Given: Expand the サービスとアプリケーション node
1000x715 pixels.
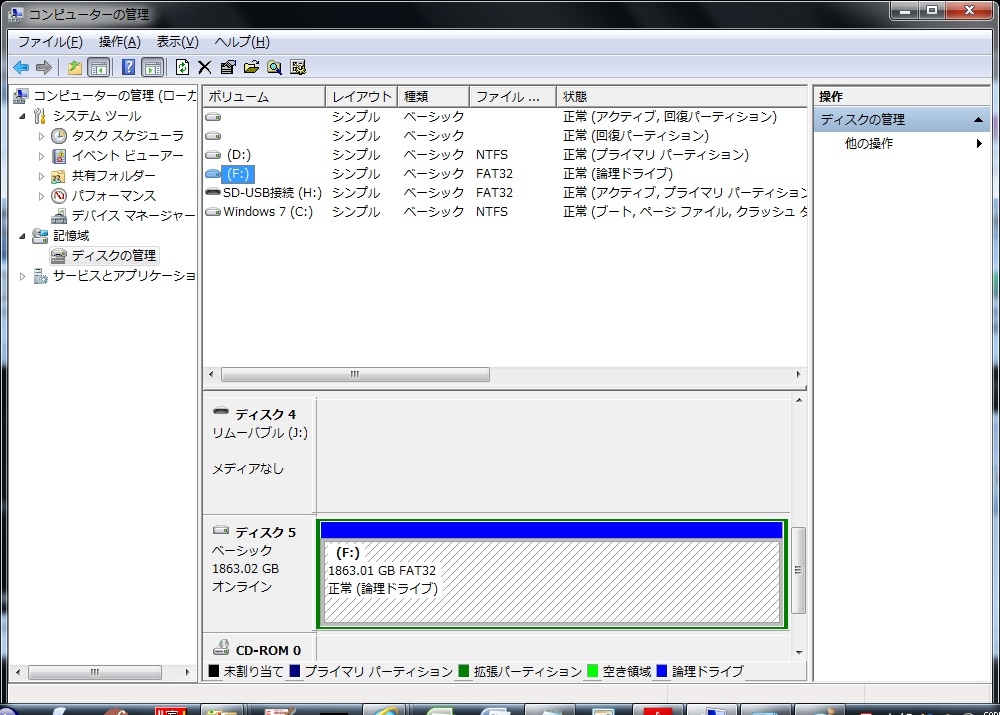Looking at the screenshot, I should click(x=23, y=276).
